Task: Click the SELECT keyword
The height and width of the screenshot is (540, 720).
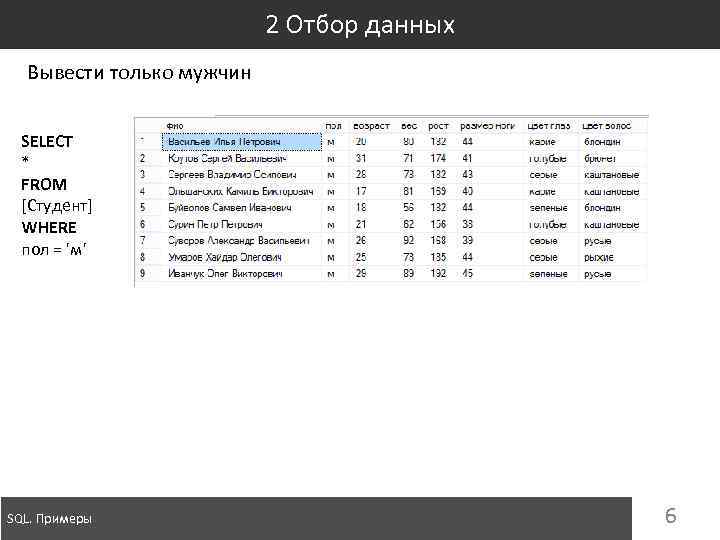Action: click(x=47, y=141)
